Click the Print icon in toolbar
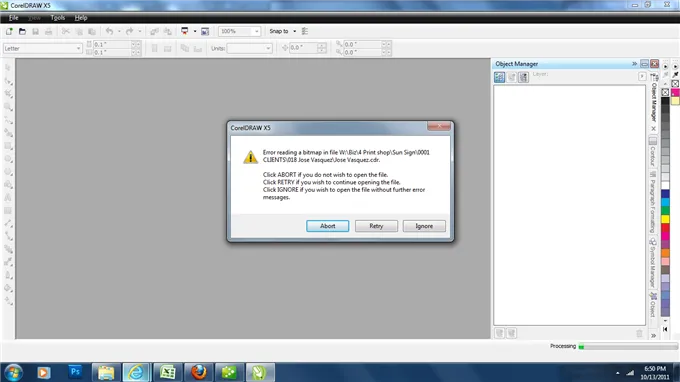 point(49,31)
